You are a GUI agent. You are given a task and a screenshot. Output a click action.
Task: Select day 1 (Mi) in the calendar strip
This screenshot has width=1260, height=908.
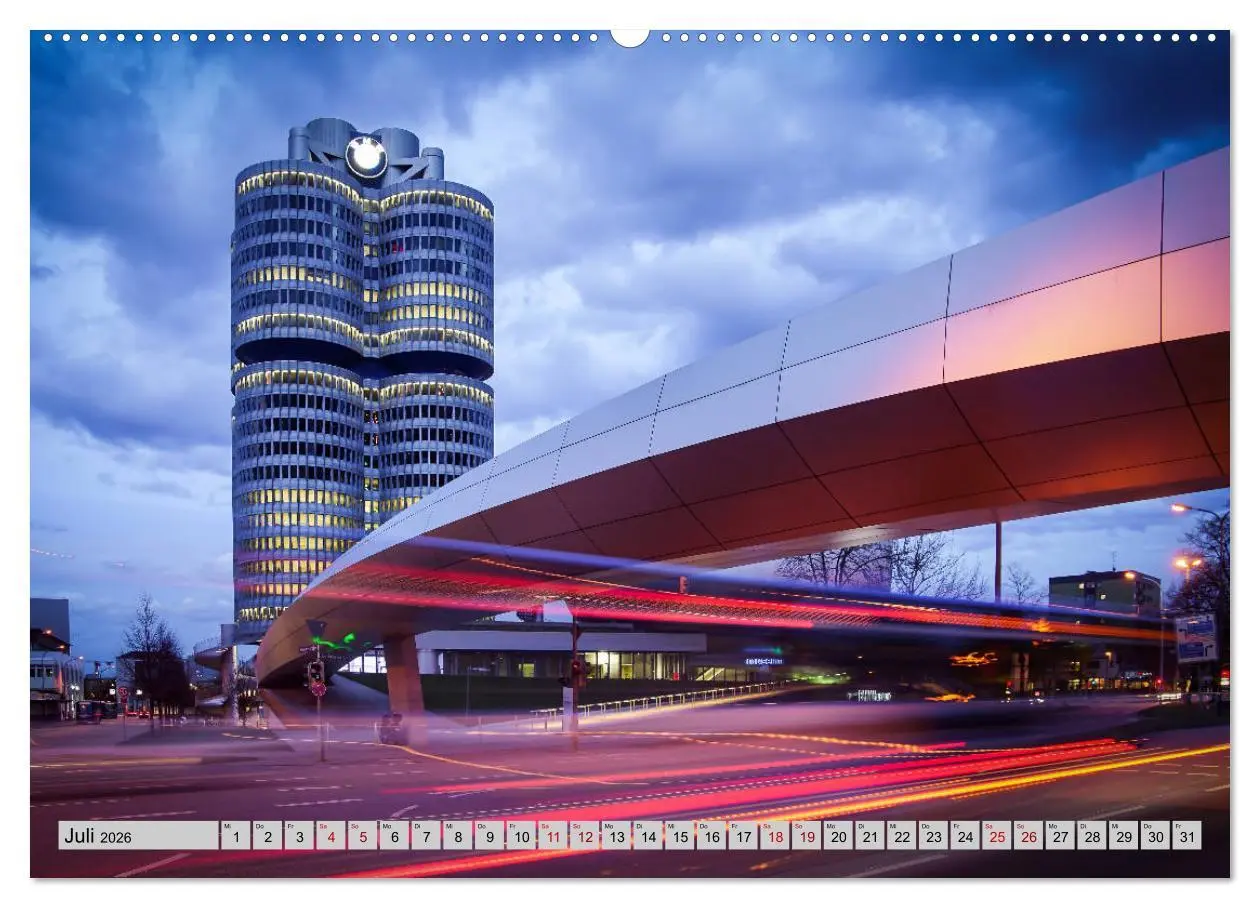click(x=235, y=836)
